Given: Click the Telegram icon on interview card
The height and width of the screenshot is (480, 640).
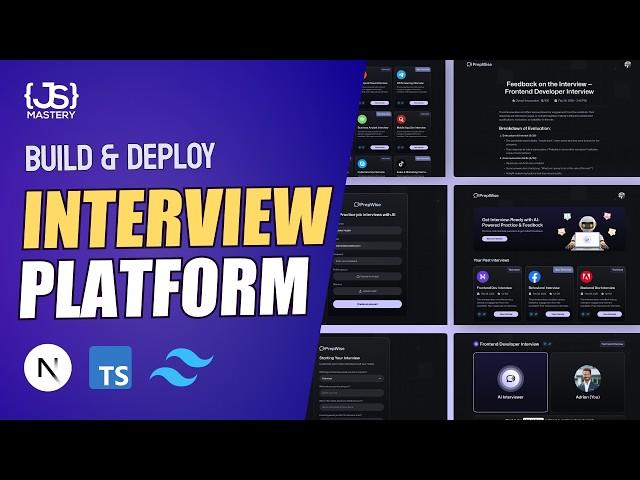Looking at the screenshot, I should click(x=401, y=75).
